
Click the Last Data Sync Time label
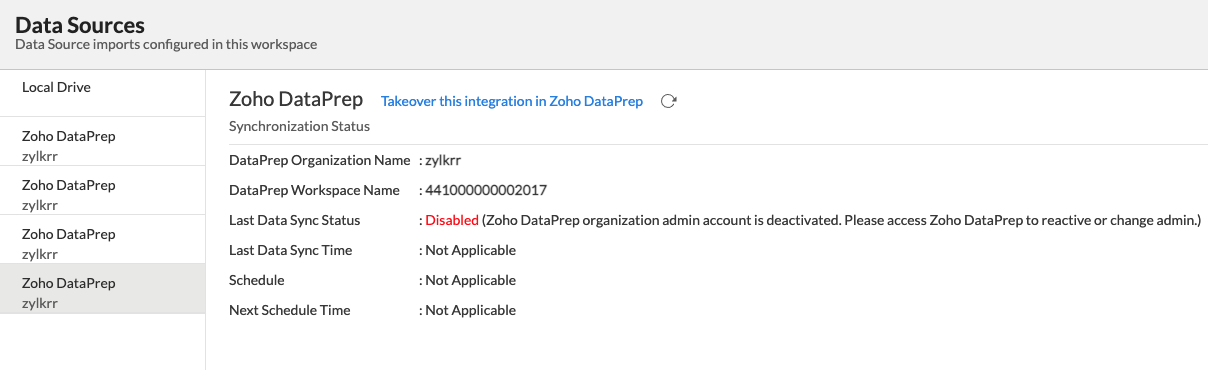290,250
